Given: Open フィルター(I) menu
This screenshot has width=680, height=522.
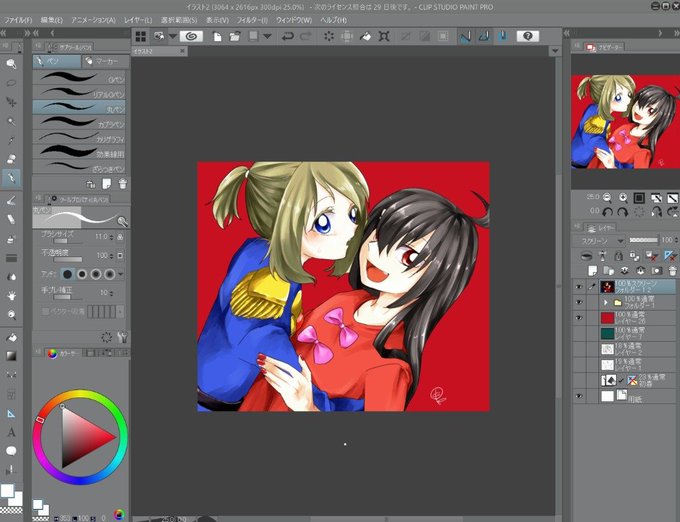Looking at the screenshot, I should click(x=252, y=20).
